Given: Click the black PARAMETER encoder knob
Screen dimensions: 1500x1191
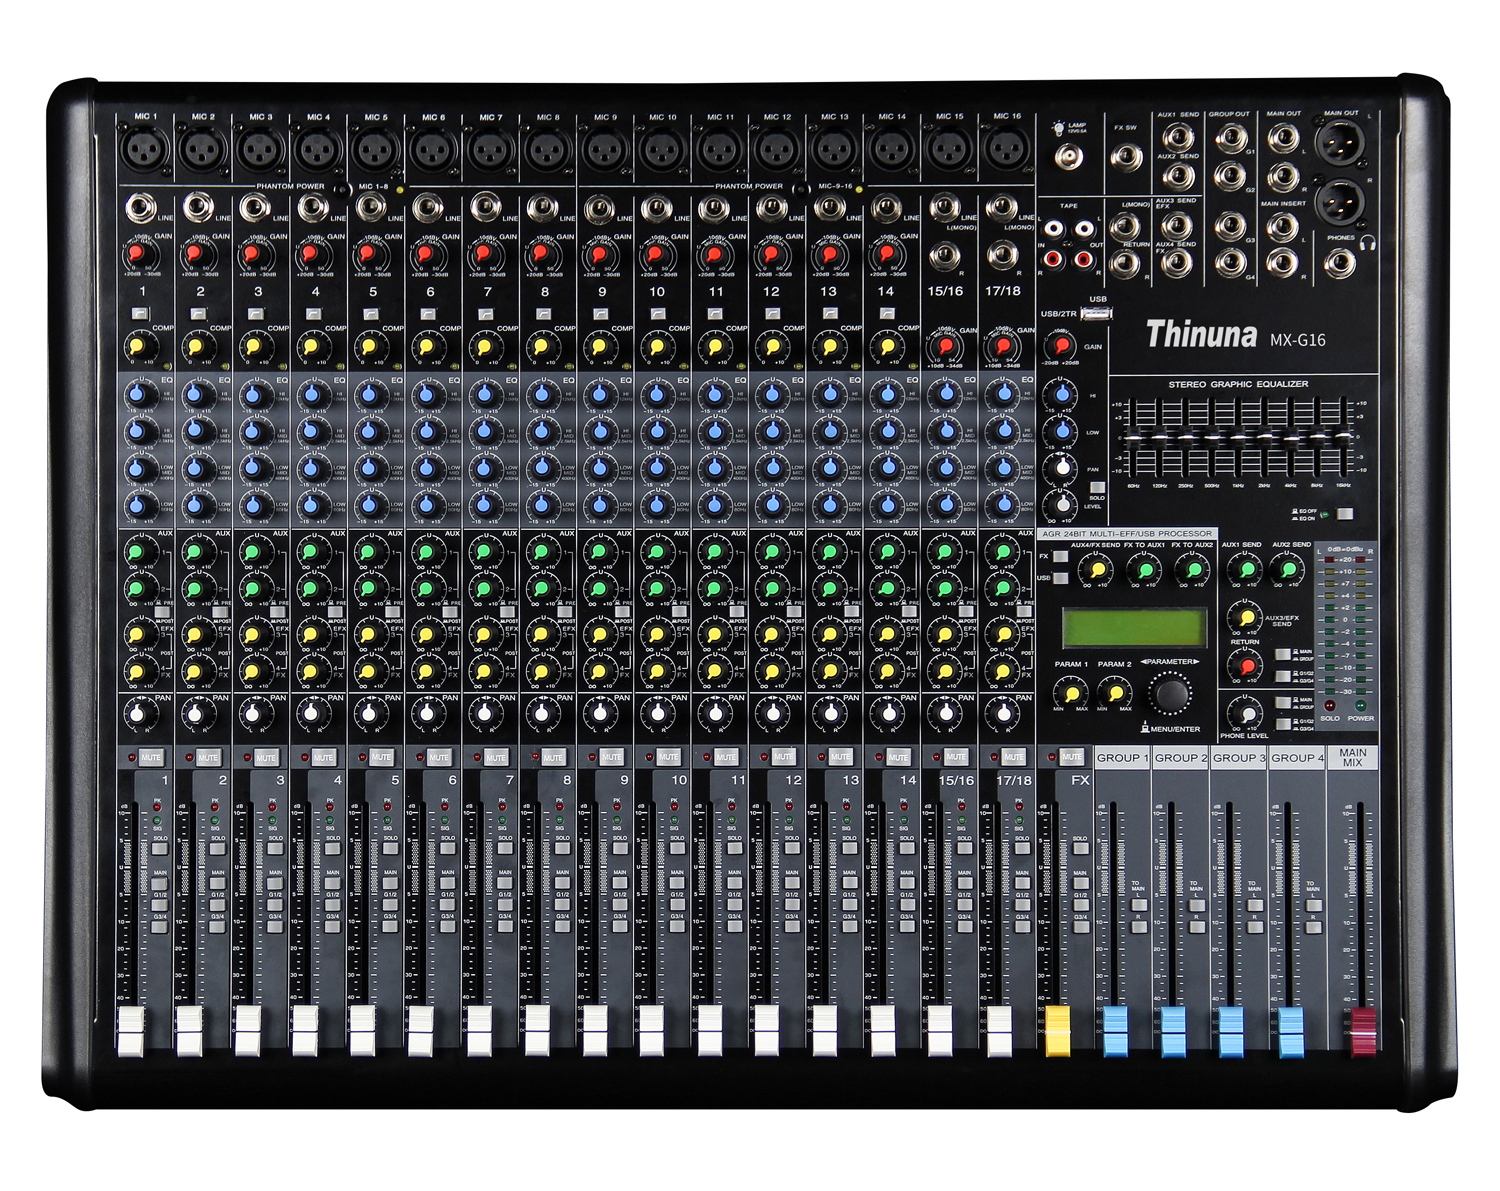Looking at the screenshot, I should (x=1170, y=693).
